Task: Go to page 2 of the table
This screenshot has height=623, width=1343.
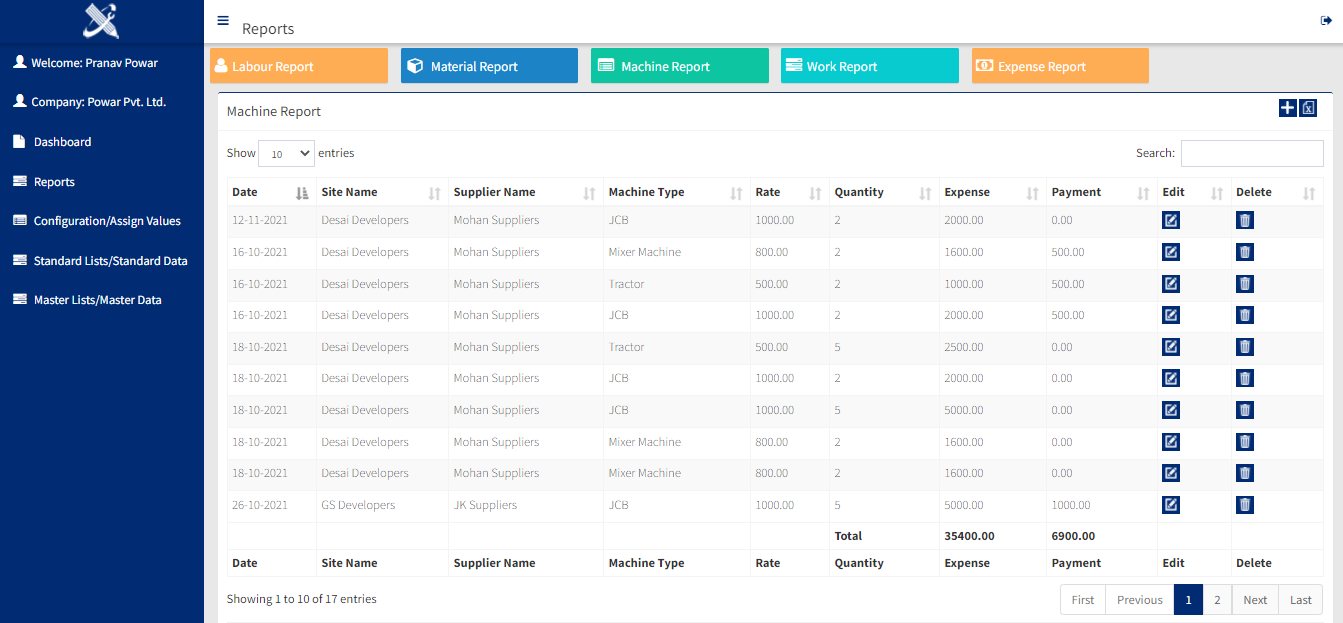Action: 1217,600
